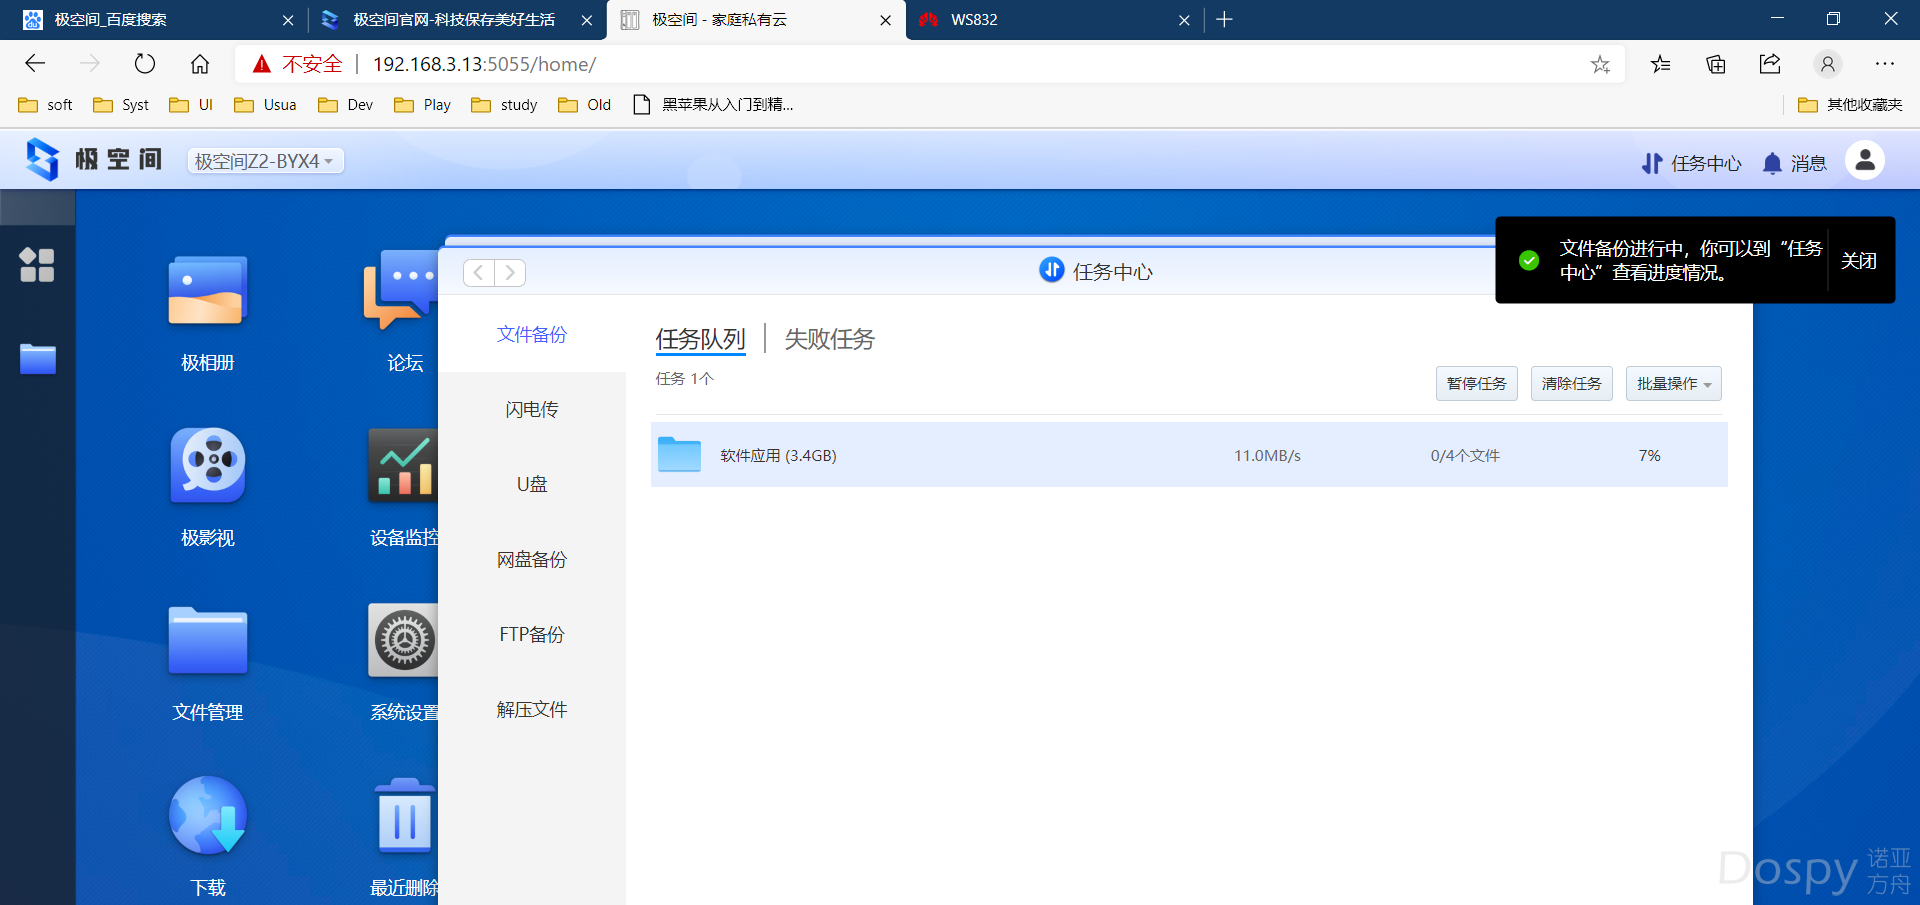
Task: Select the 软件应用 (3.4GB) task row
Action: (x=1189, y=455)
